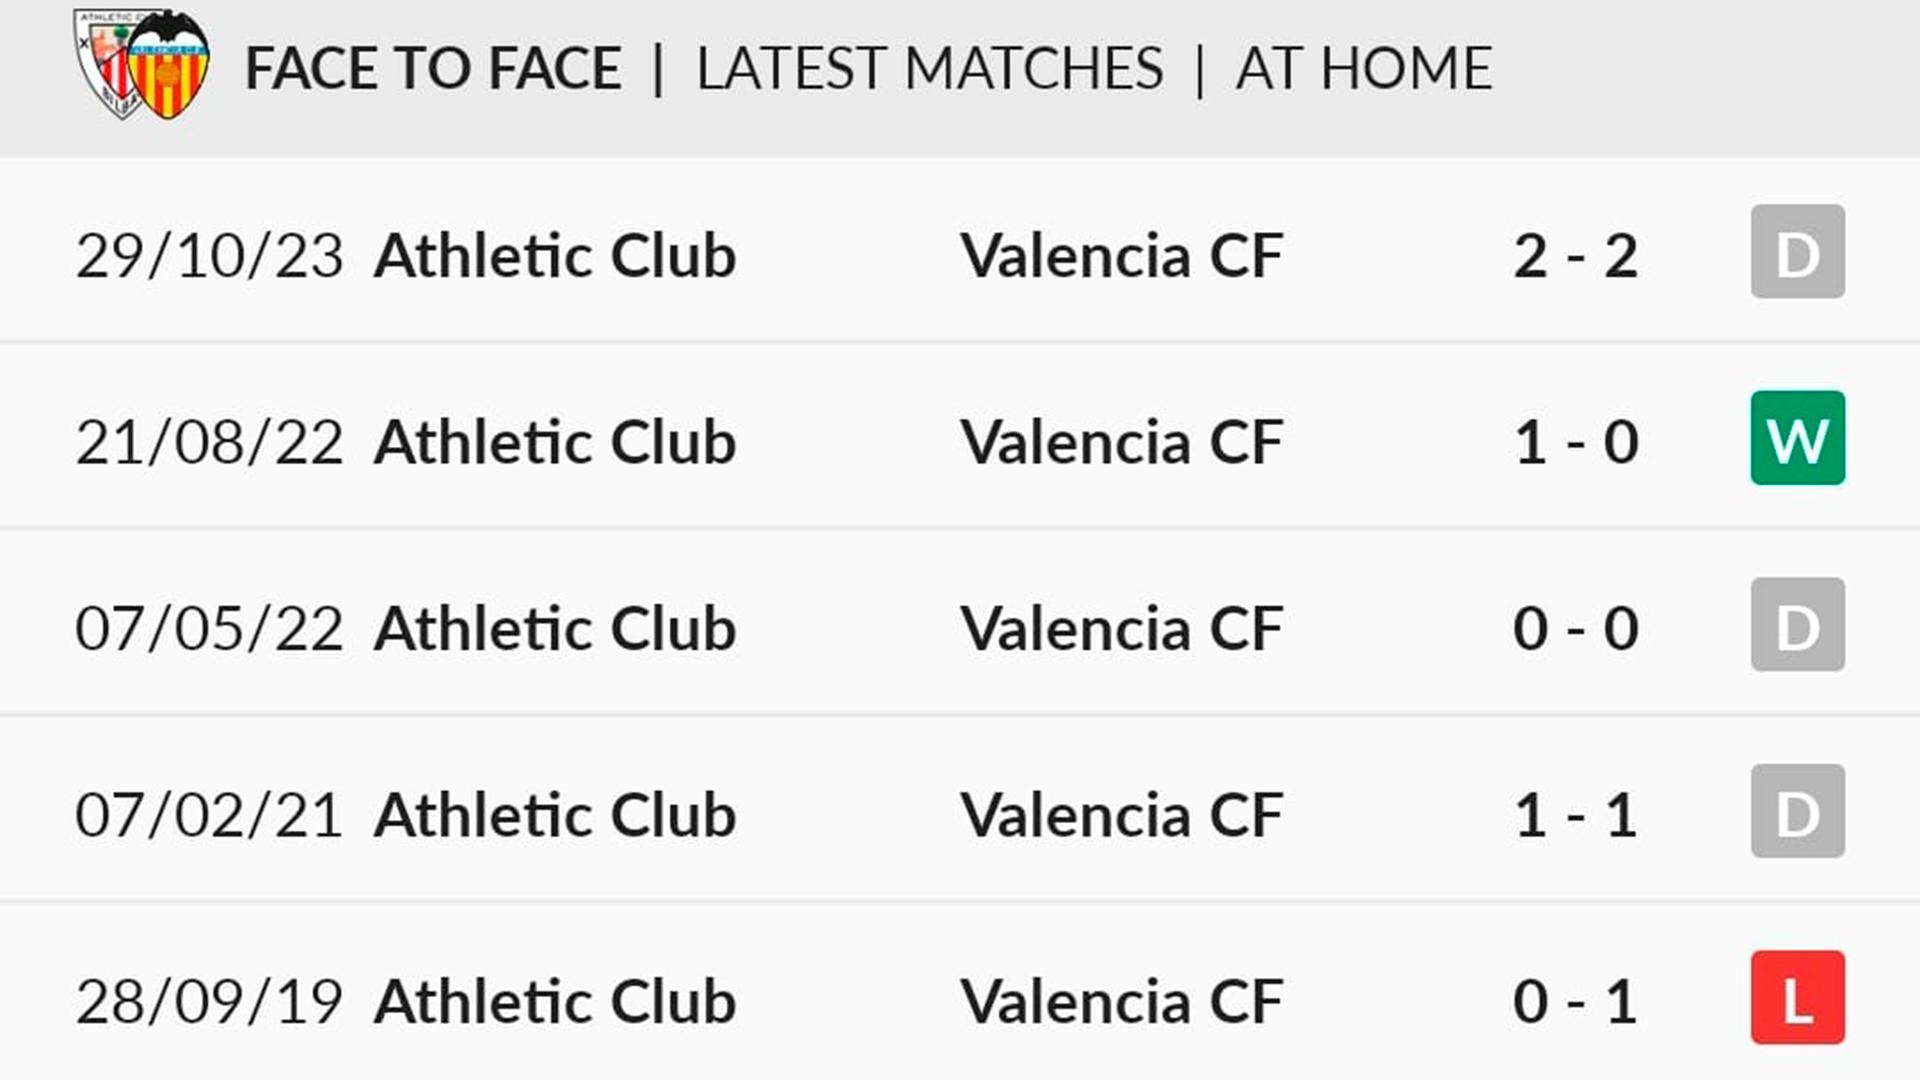Screen dimensions: 1920x1080
Task: Select the FACE TO FACE heading
Action: [433, 69]
